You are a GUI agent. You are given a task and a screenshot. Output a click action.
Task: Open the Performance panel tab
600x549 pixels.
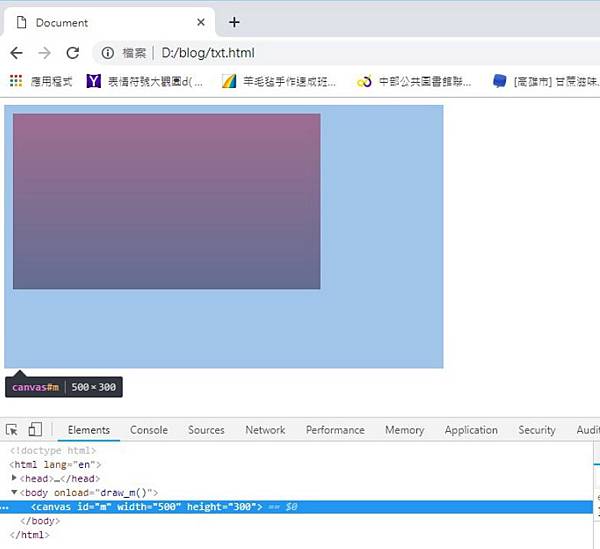tap(335, 430)
